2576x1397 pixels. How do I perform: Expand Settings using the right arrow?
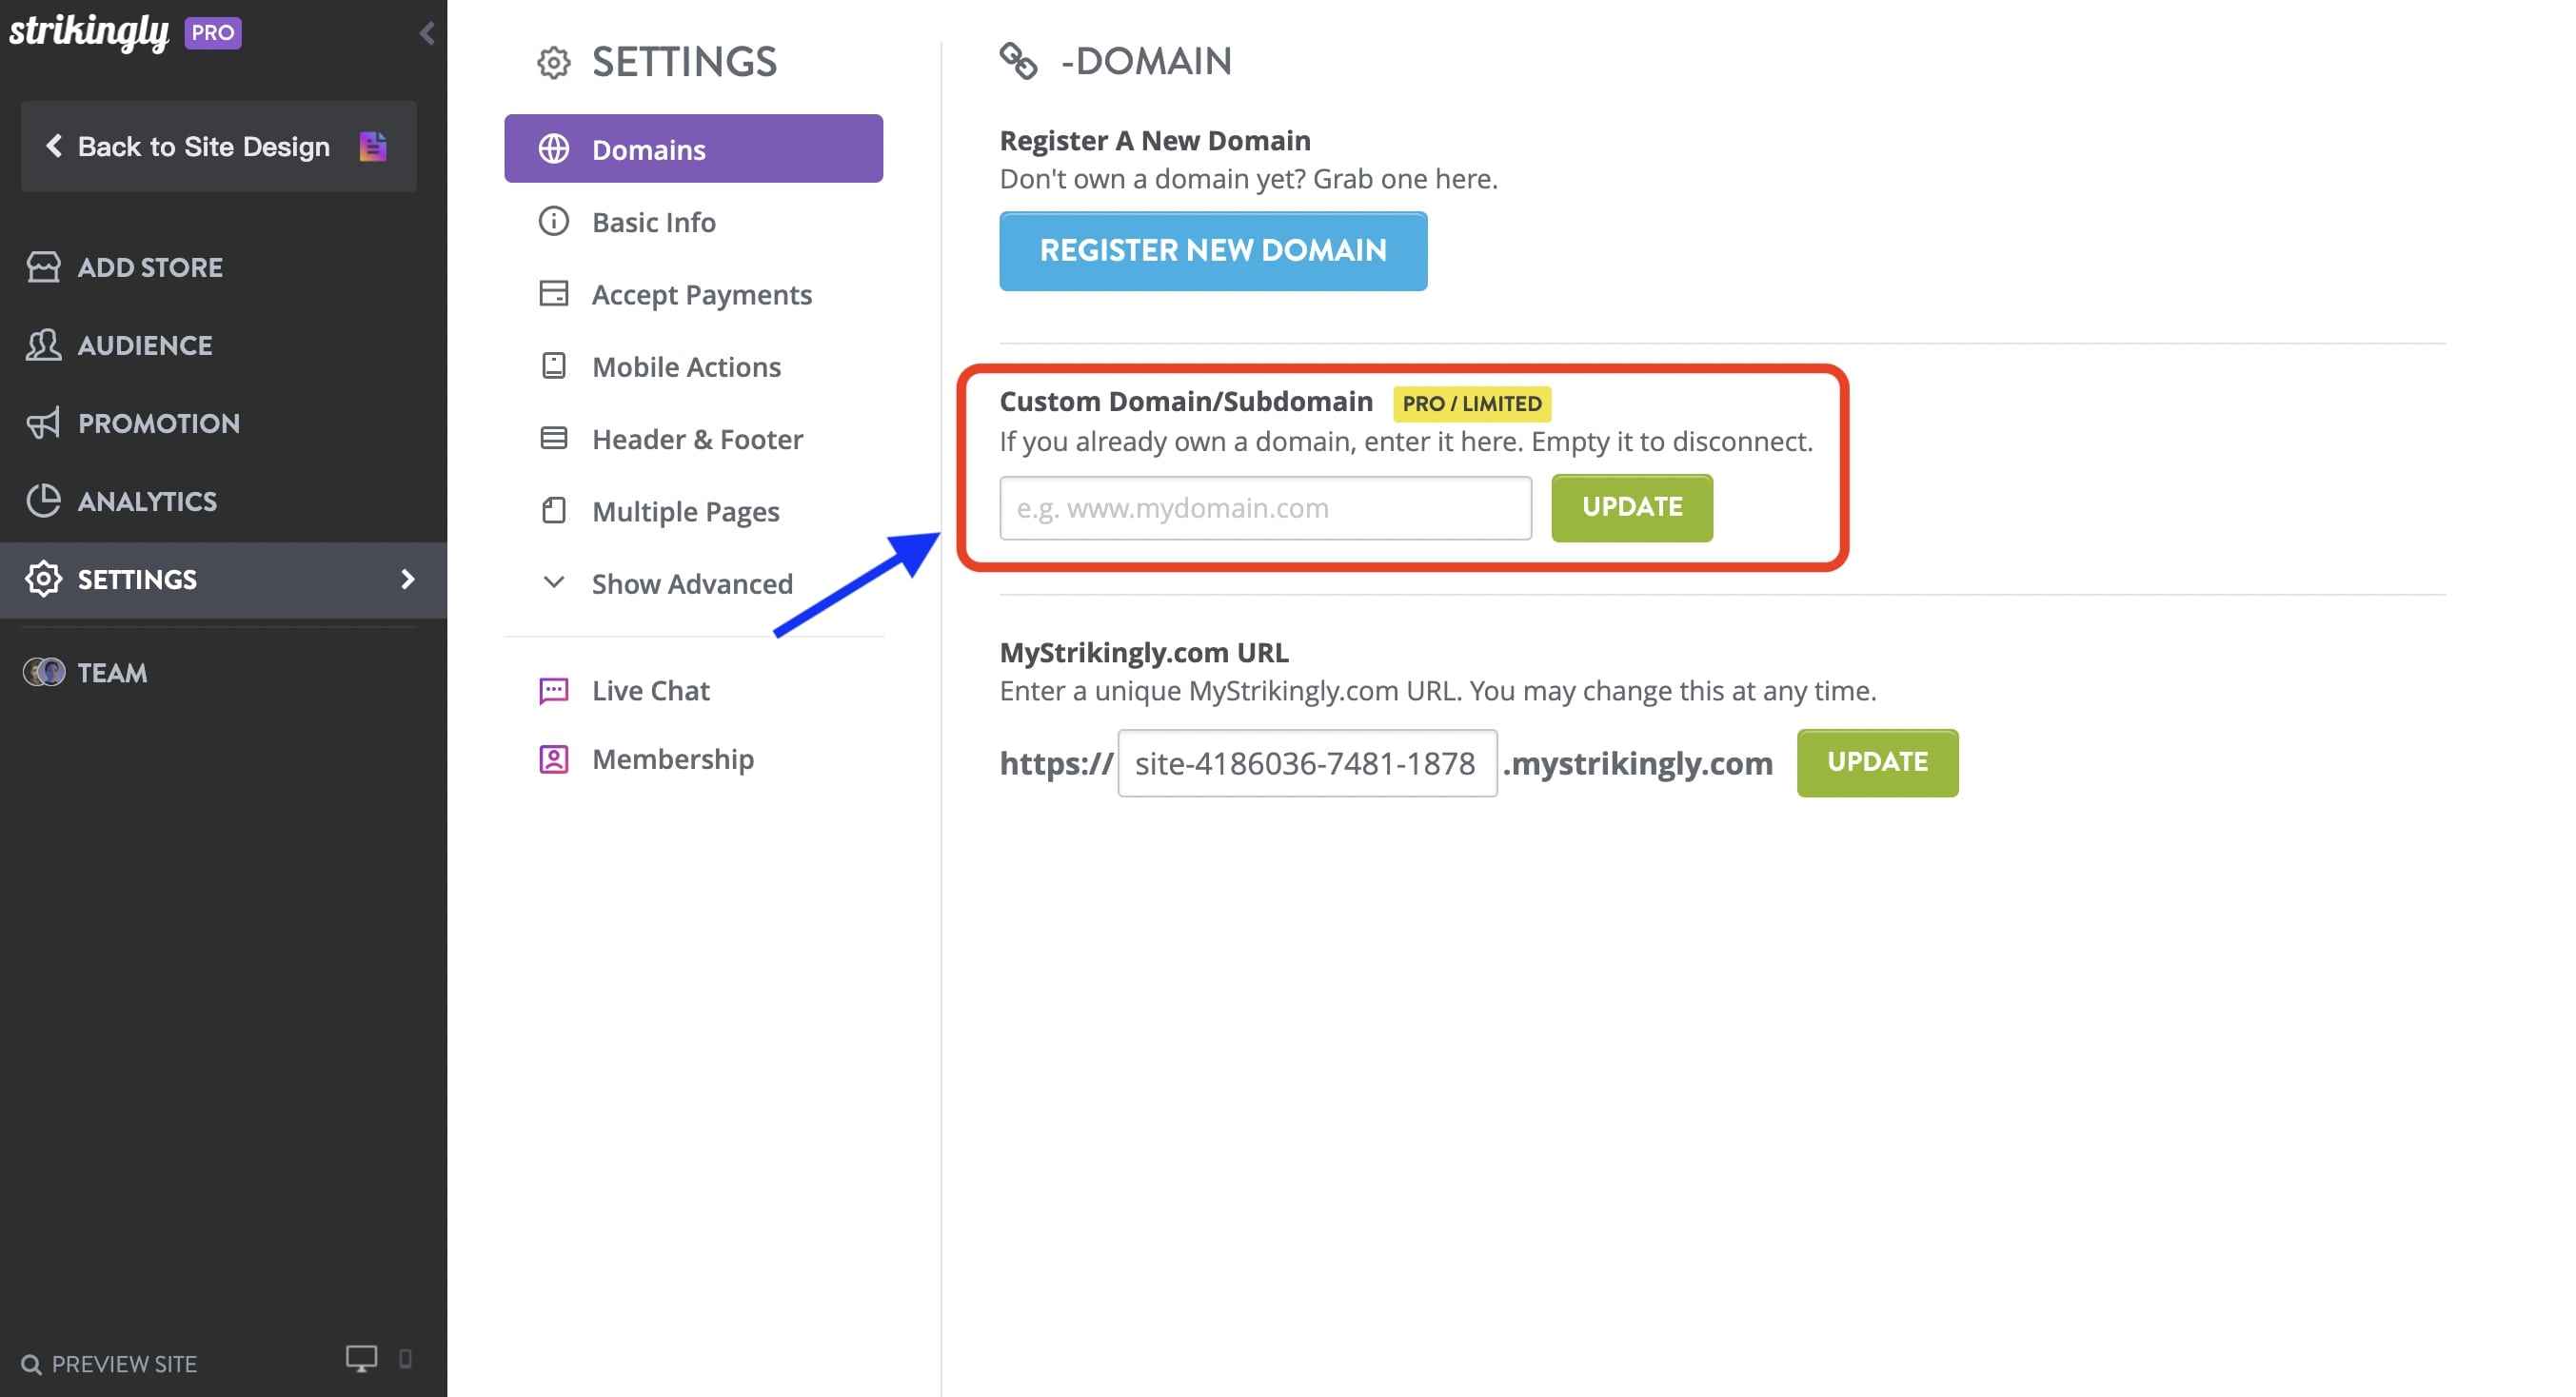[407, 579]
